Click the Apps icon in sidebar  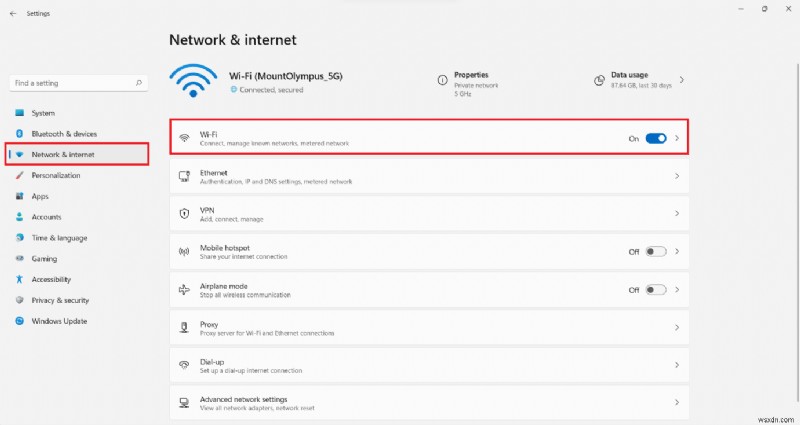(19, 196)
